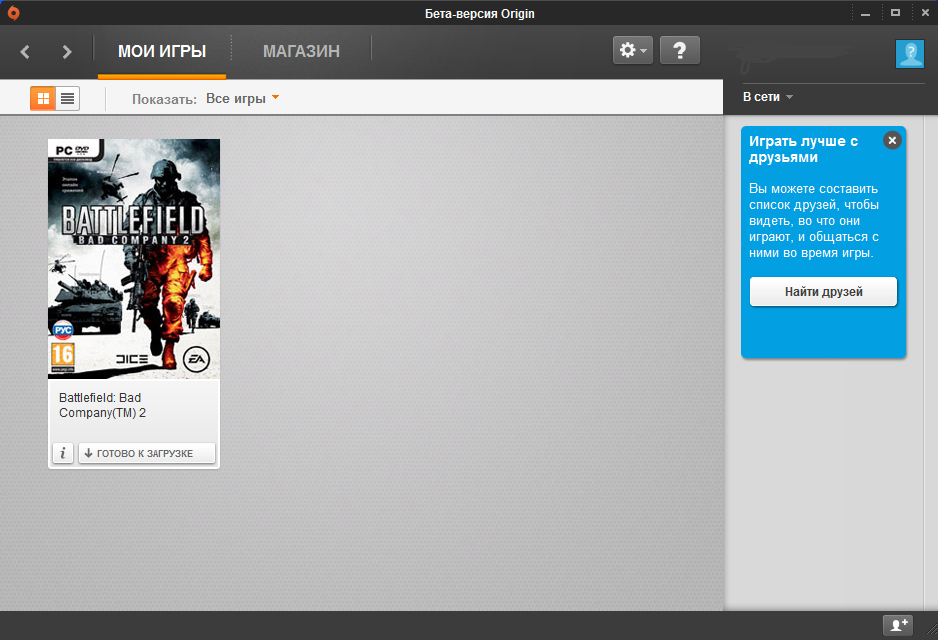
Task: Go back with the left arrow
Action: click(26, 51)
